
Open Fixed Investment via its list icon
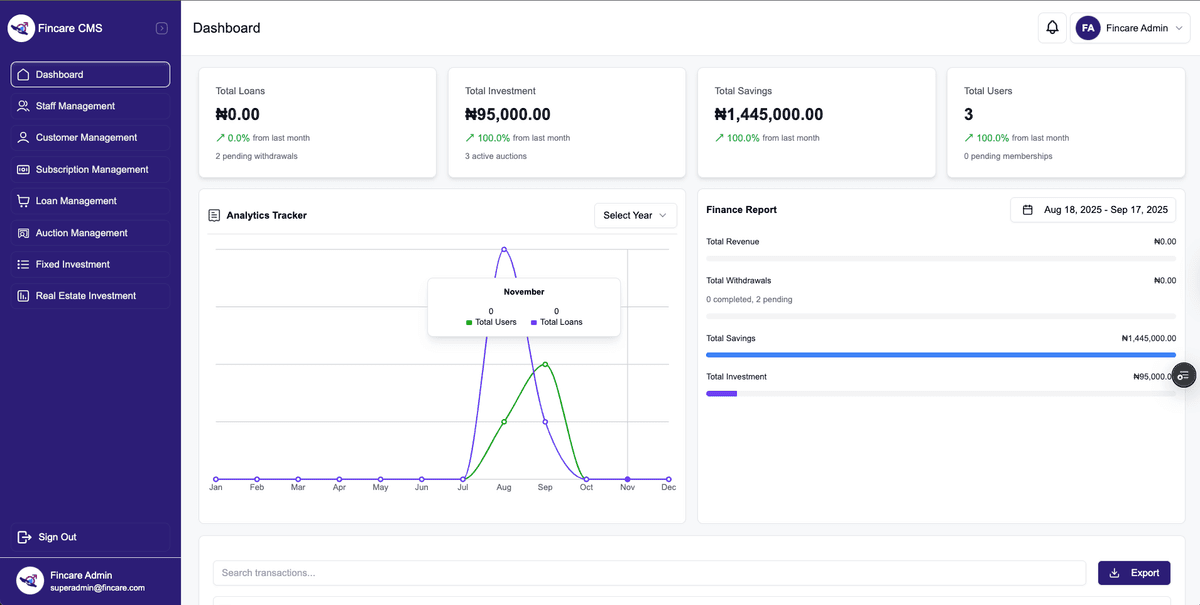pos(24,264)
